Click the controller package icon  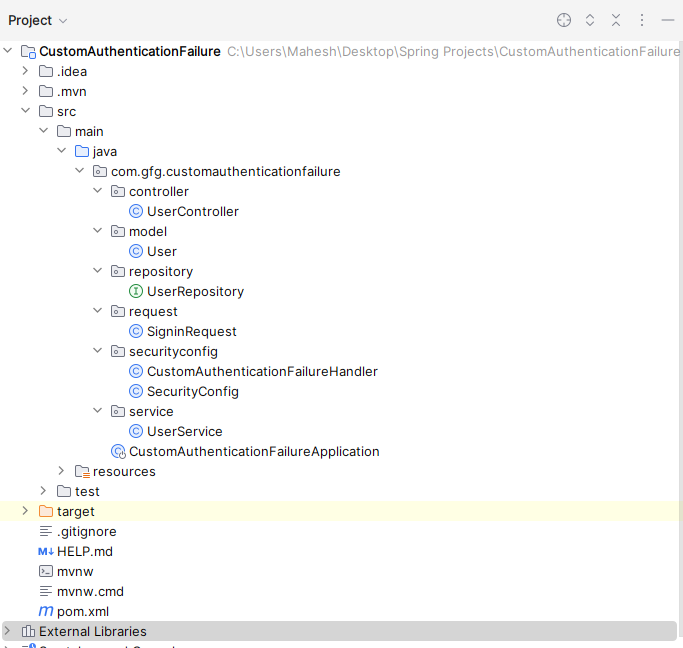118,191
